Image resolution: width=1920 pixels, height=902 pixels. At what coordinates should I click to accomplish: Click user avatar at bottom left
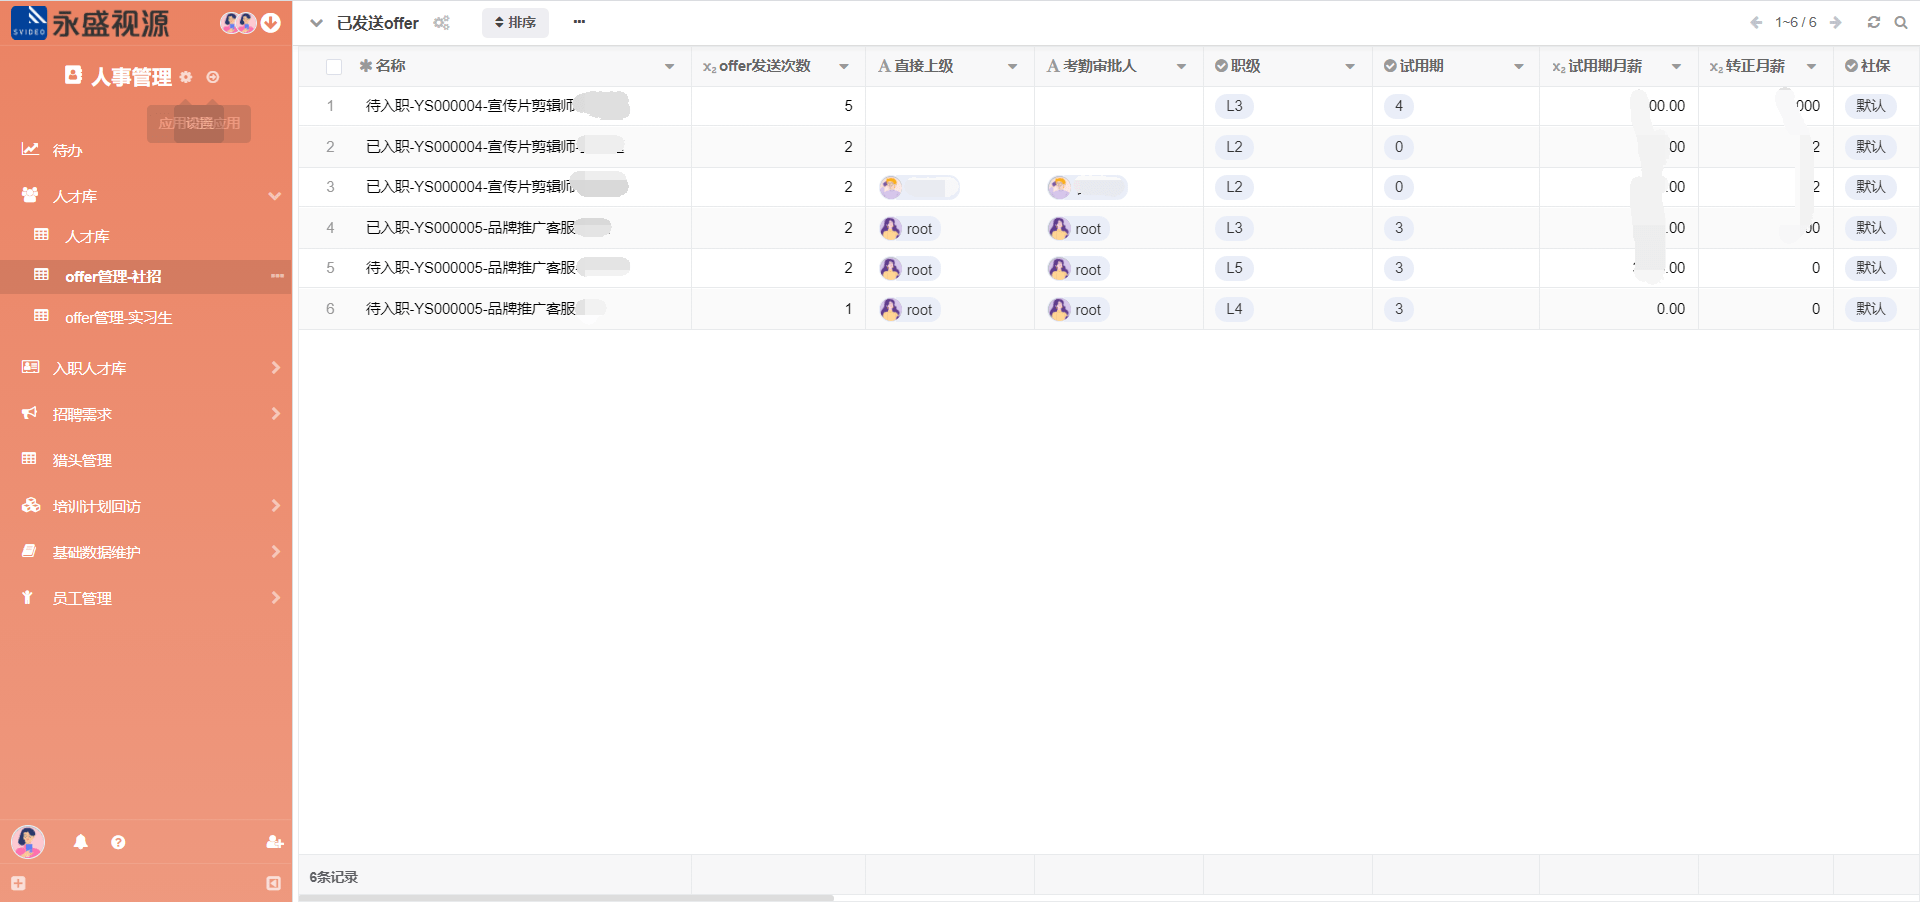(28, 842)
